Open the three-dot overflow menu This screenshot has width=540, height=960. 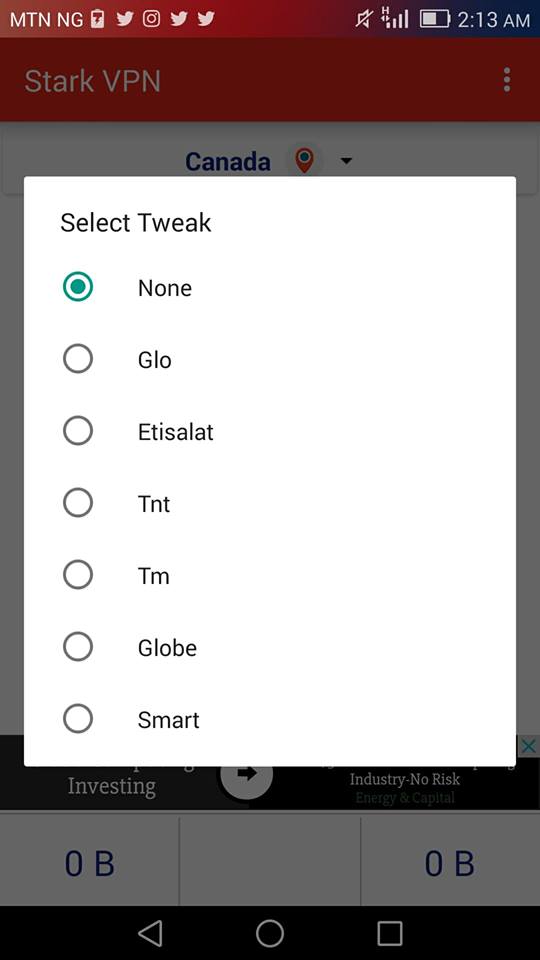pyautogui.click(x=506, y=80)
